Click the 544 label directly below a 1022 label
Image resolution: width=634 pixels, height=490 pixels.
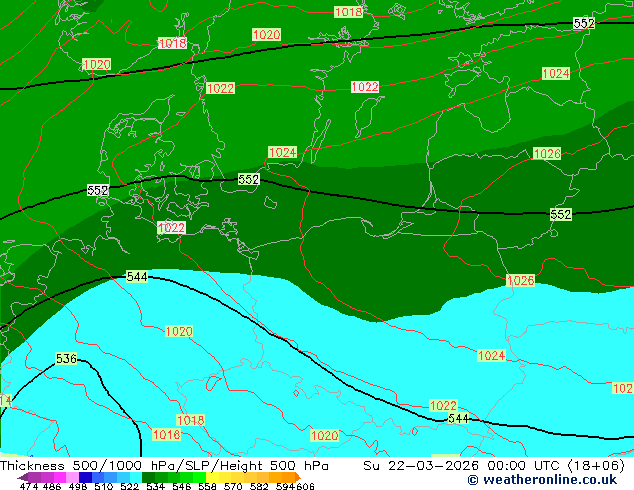click(459, 418)
